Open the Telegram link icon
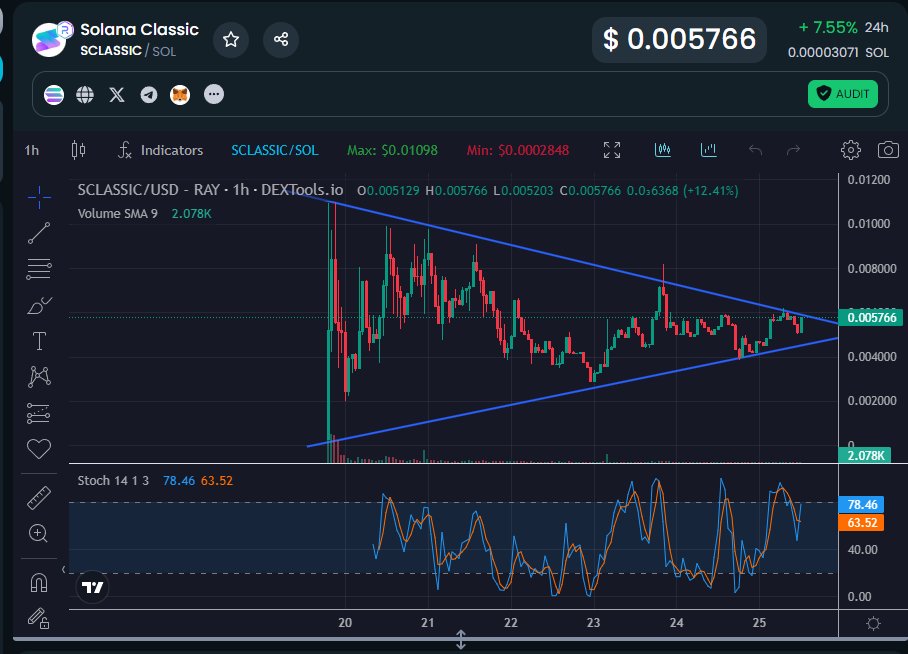The height and width of the screenshot is (654, 908). click(149, 94)
